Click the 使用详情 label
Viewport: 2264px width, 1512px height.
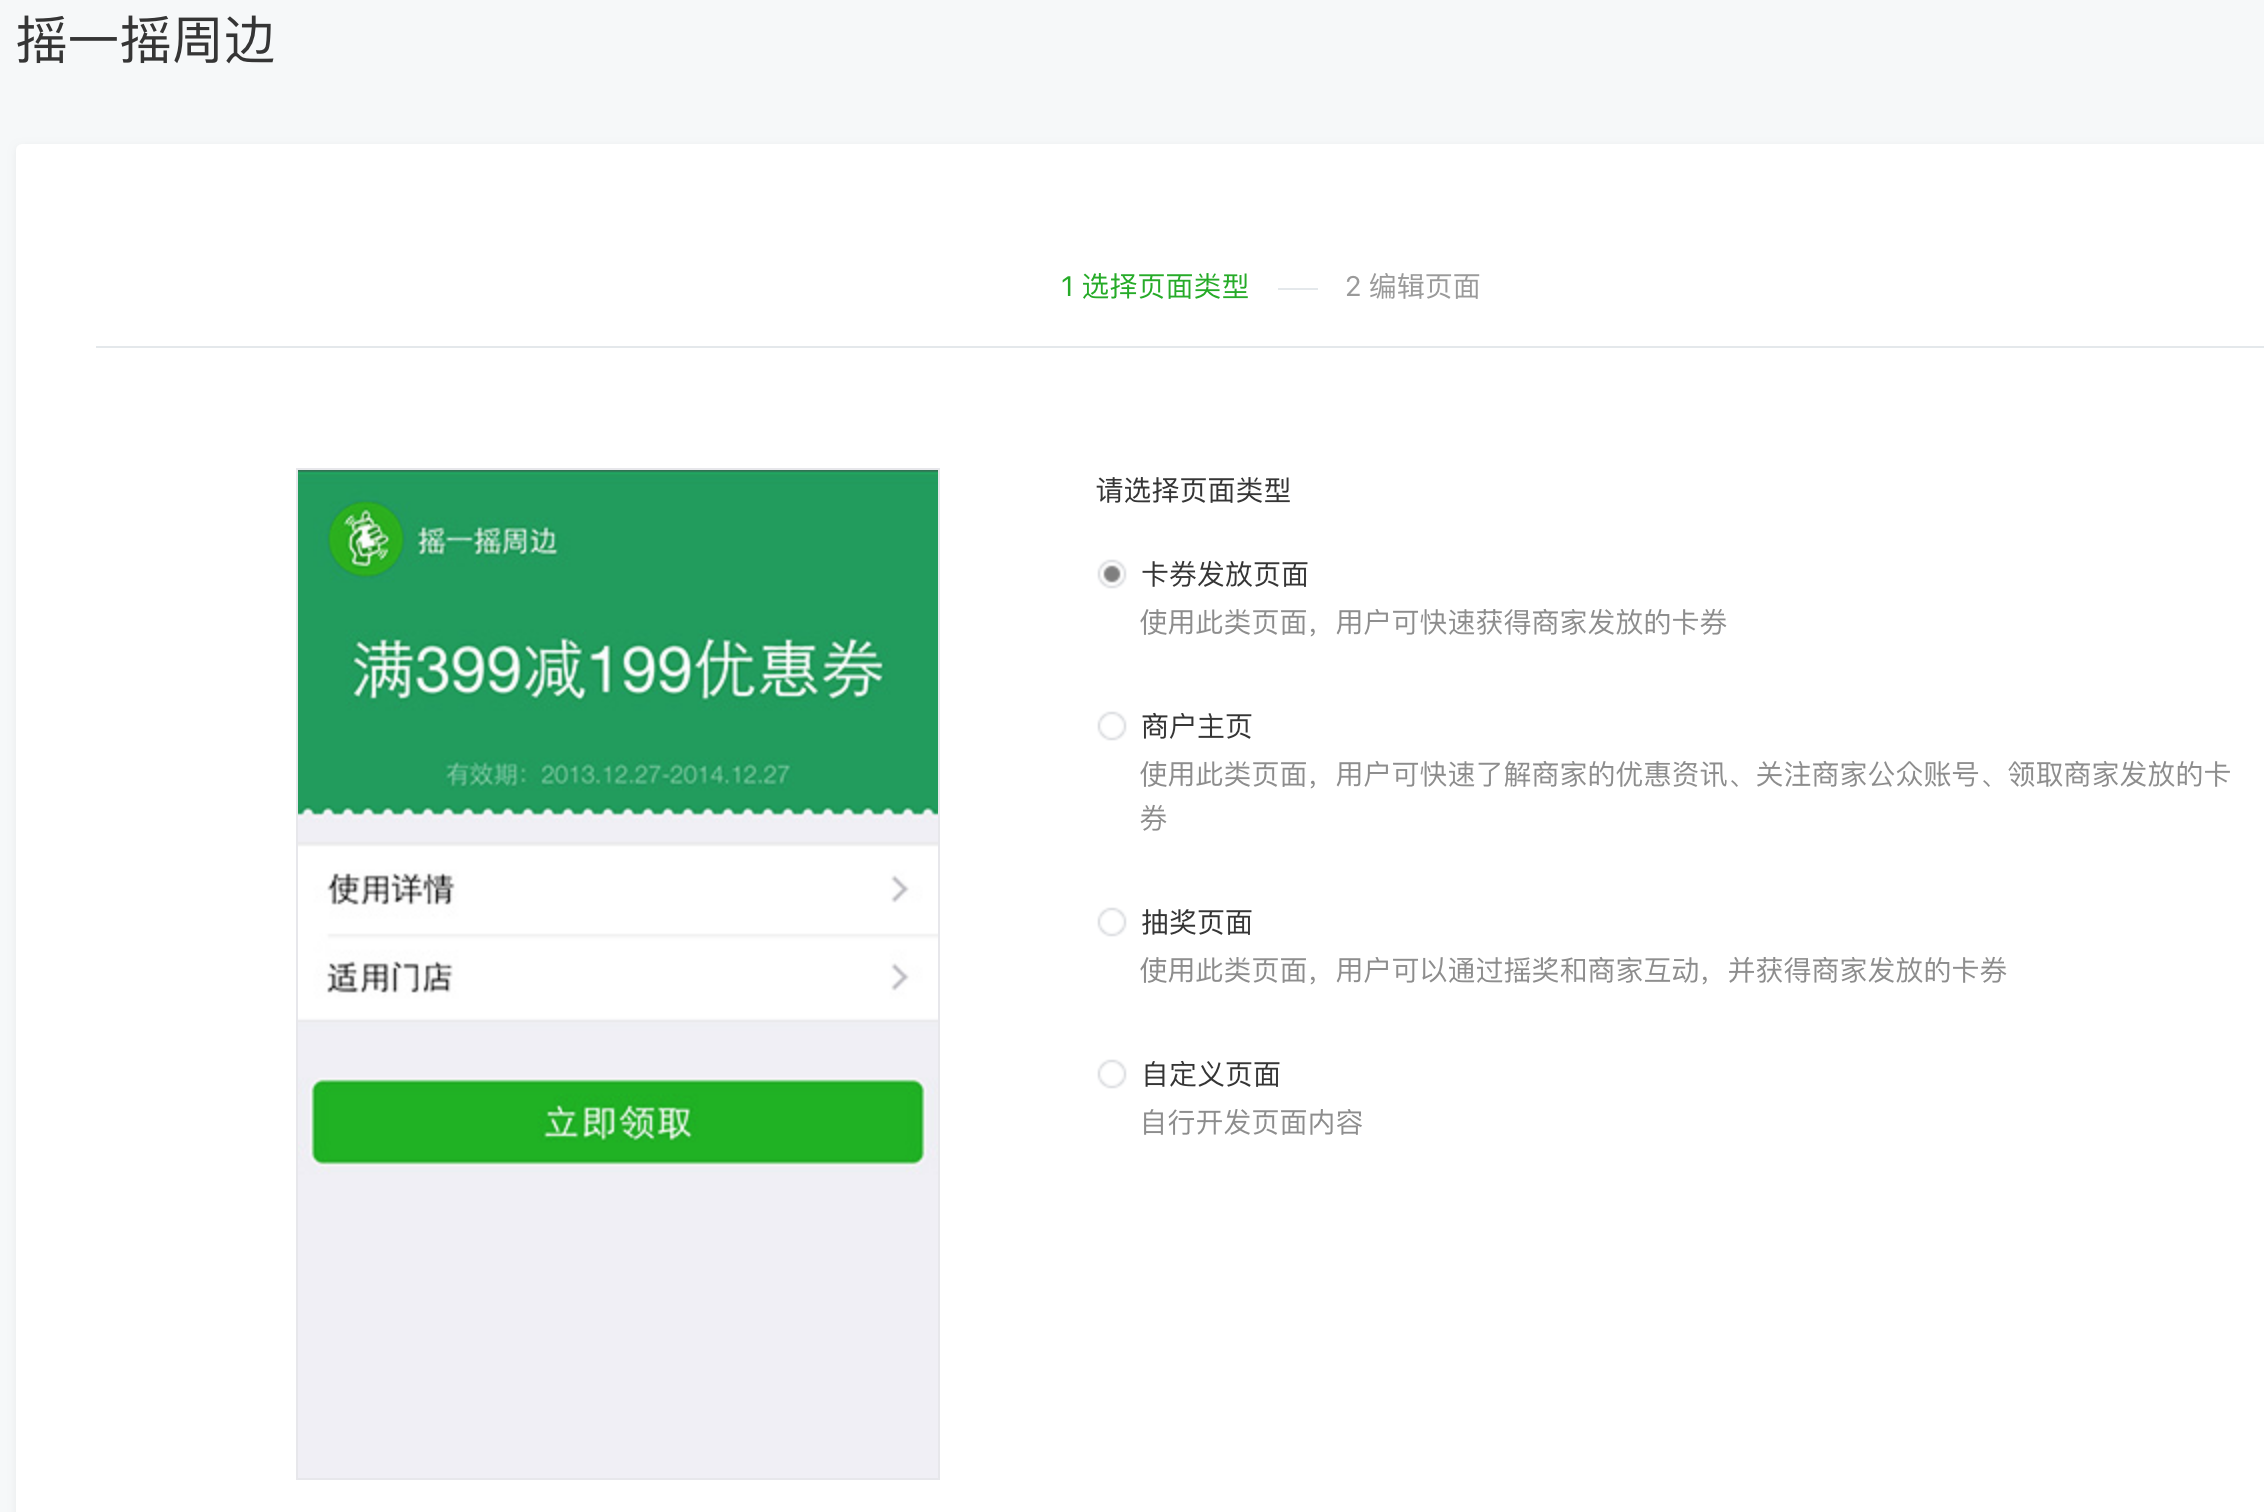pyautogui.click(x=391, y=889)
